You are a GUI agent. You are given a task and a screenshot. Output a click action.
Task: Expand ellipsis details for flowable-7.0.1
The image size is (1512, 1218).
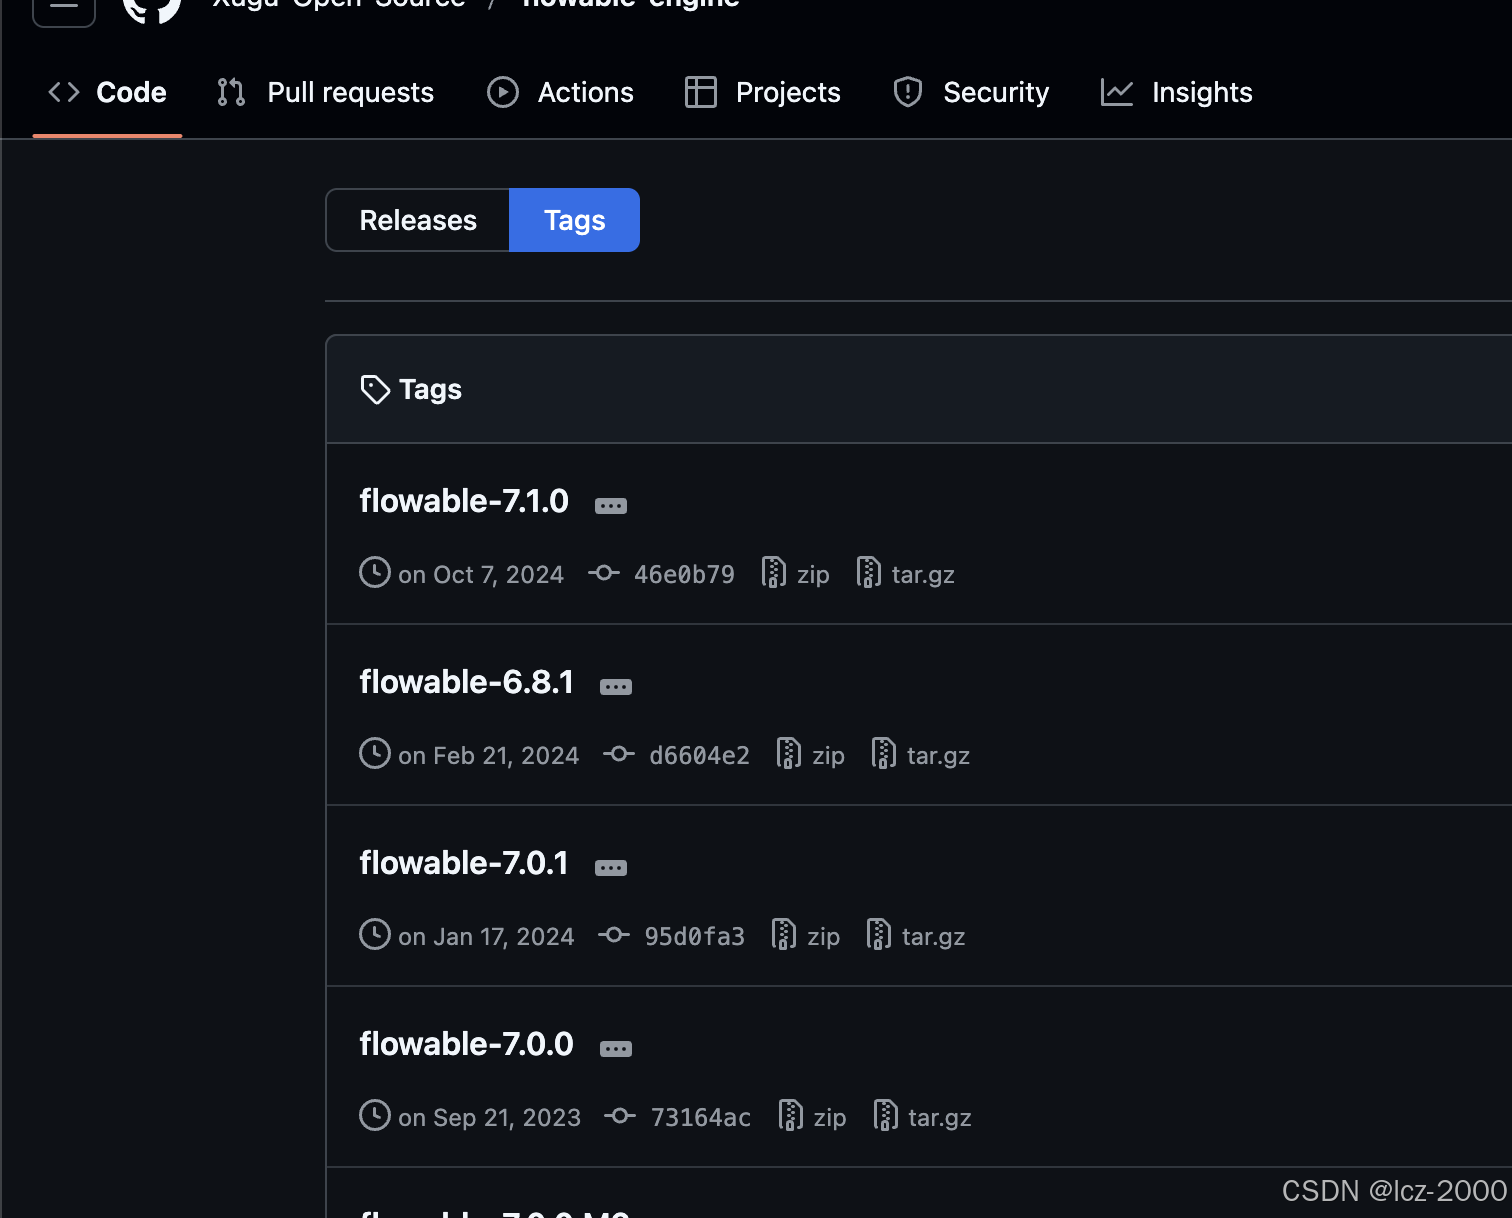(611, 868)
